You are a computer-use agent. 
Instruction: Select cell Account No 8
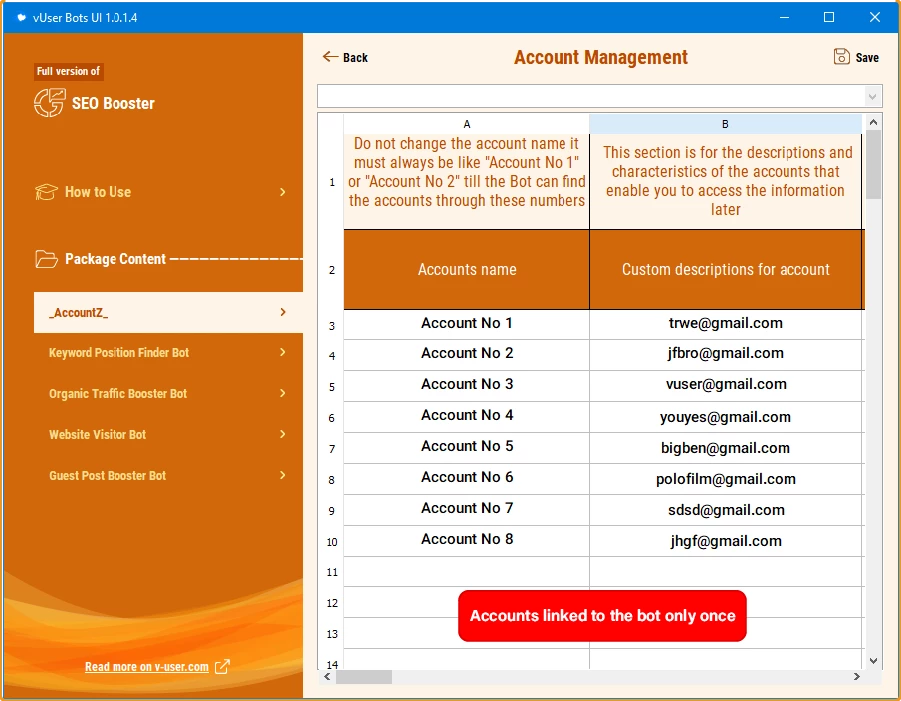coord(467,540)
